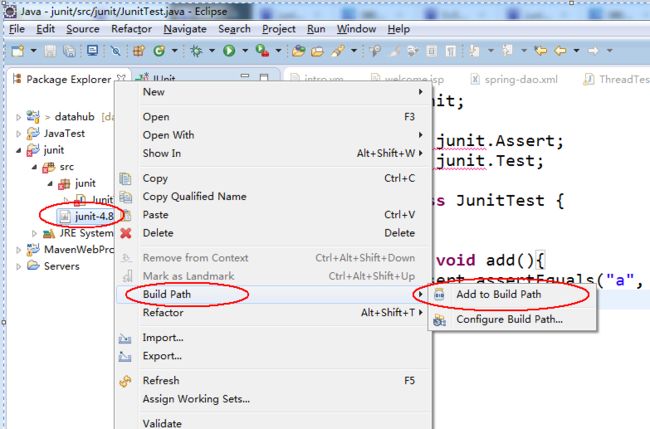Viewport: 650px width, 429px height.
Task: Click the Open Type toolbar icon
Action: (298, 51)
